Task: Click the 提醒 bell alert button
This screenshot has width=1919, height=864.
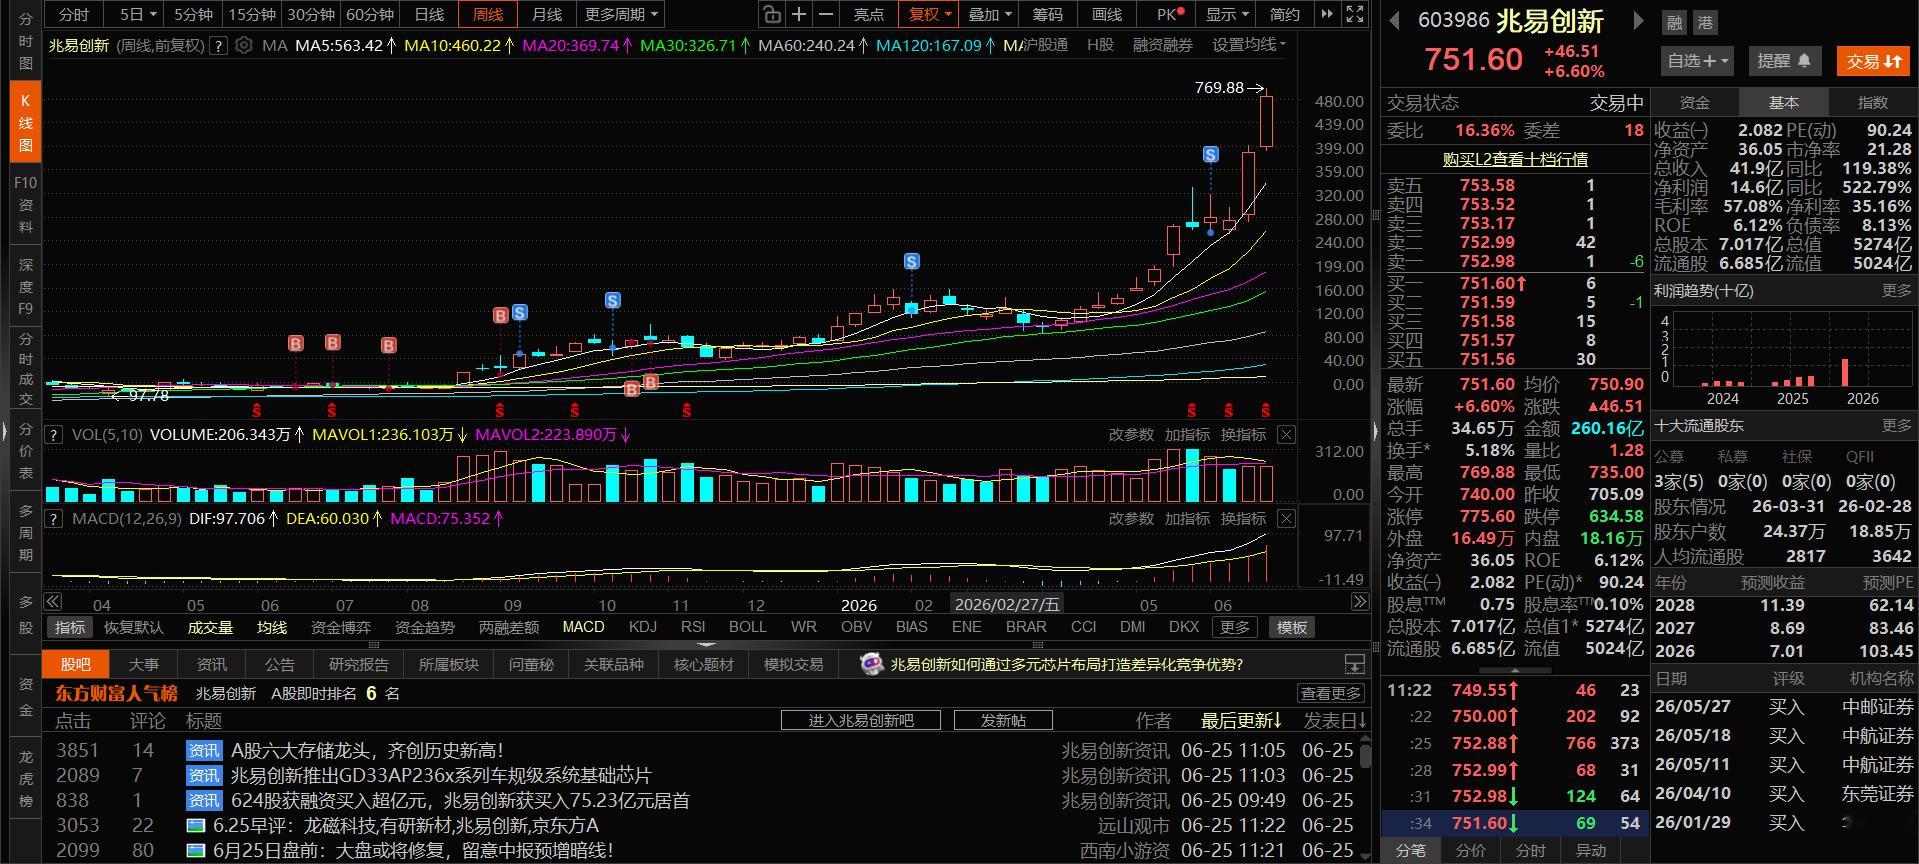Action: pos(1785,61)
